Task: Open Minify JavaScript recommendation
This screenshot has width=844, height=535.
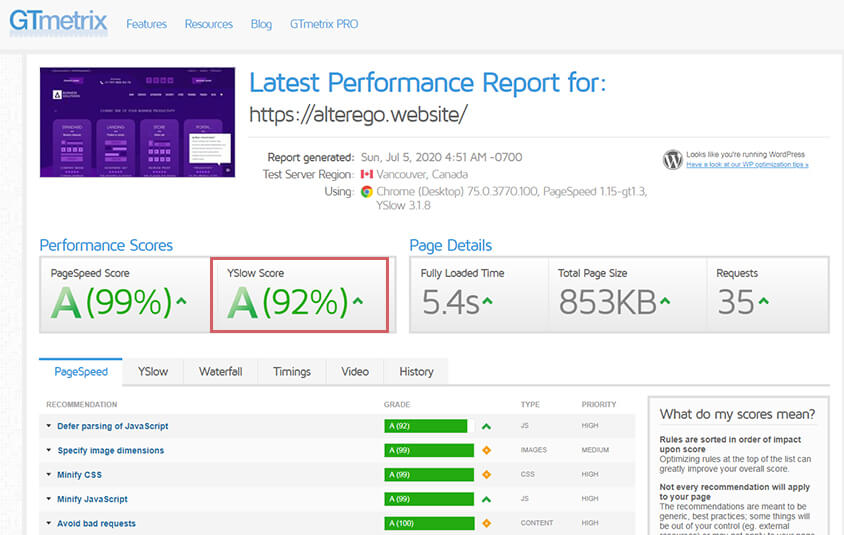Action: [x=92, y=499]
